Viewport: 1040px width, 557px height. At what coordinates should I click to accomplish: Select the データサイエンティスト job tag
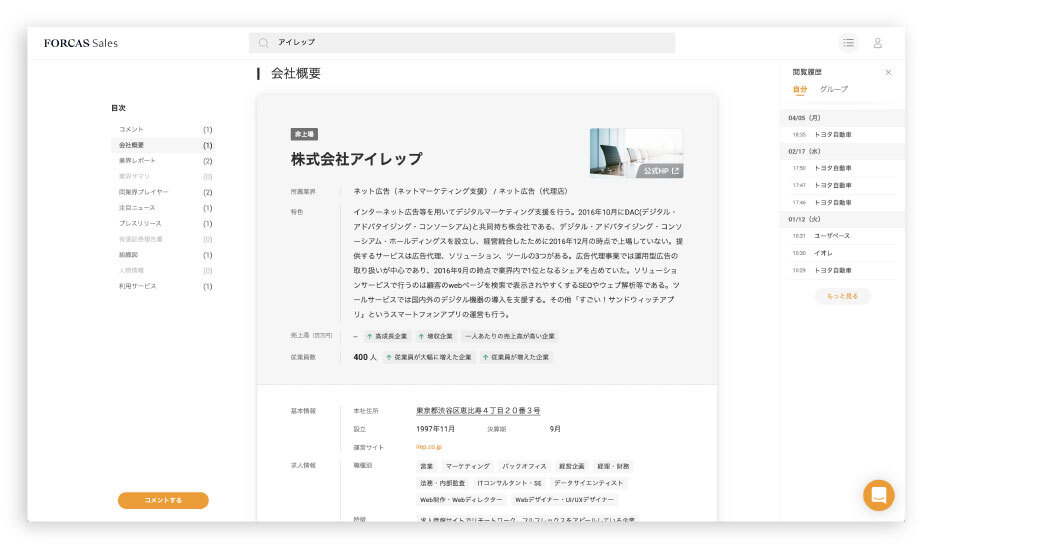[588, 483]
